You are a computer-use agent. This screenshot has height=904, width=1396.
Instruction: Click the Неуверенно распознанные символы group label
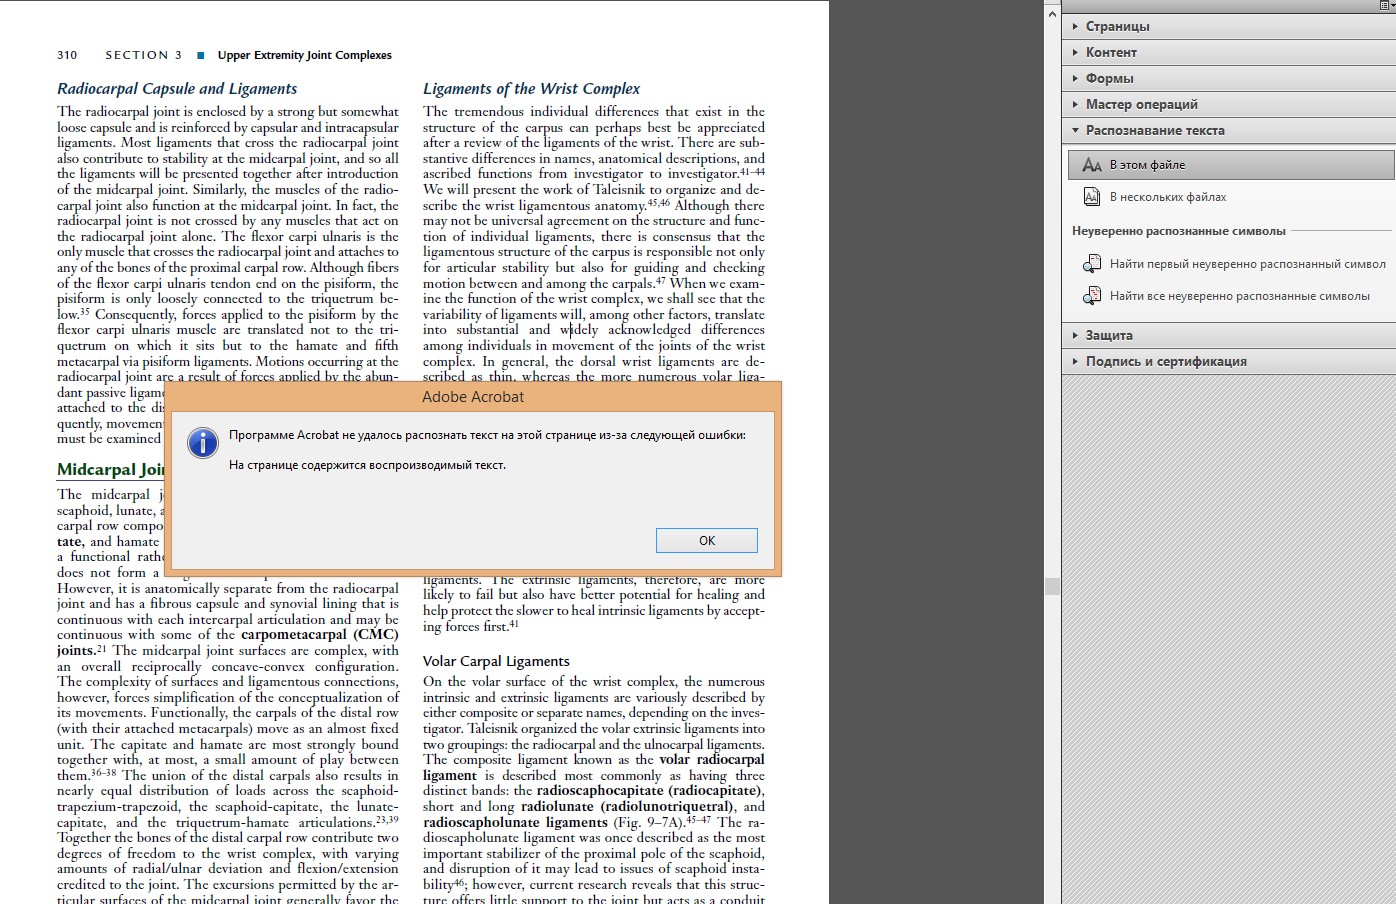click(1179, 231)
